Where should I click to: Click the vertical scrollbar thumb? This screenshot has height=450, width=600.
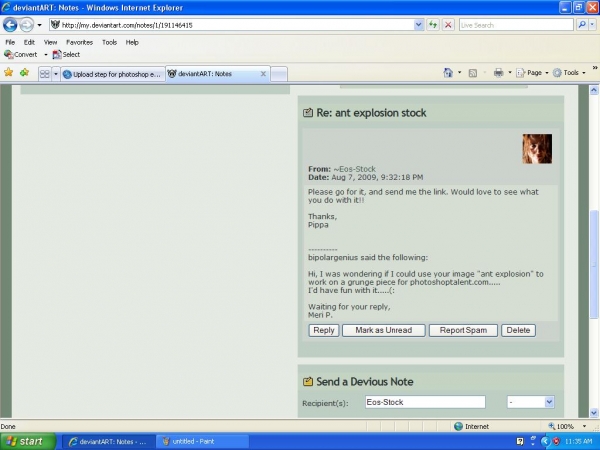tap(593, 264)
